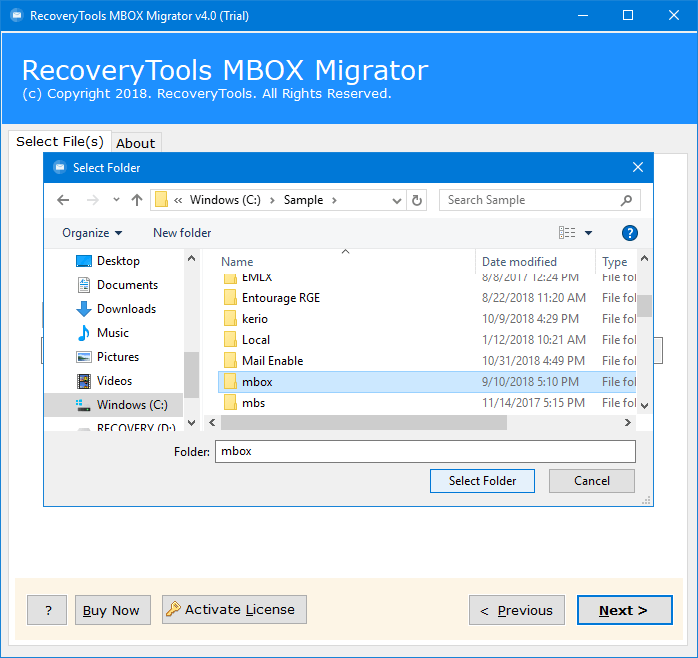
Task: Click the Back arrow in Select Folder dialog
Action: click(63, 200)
